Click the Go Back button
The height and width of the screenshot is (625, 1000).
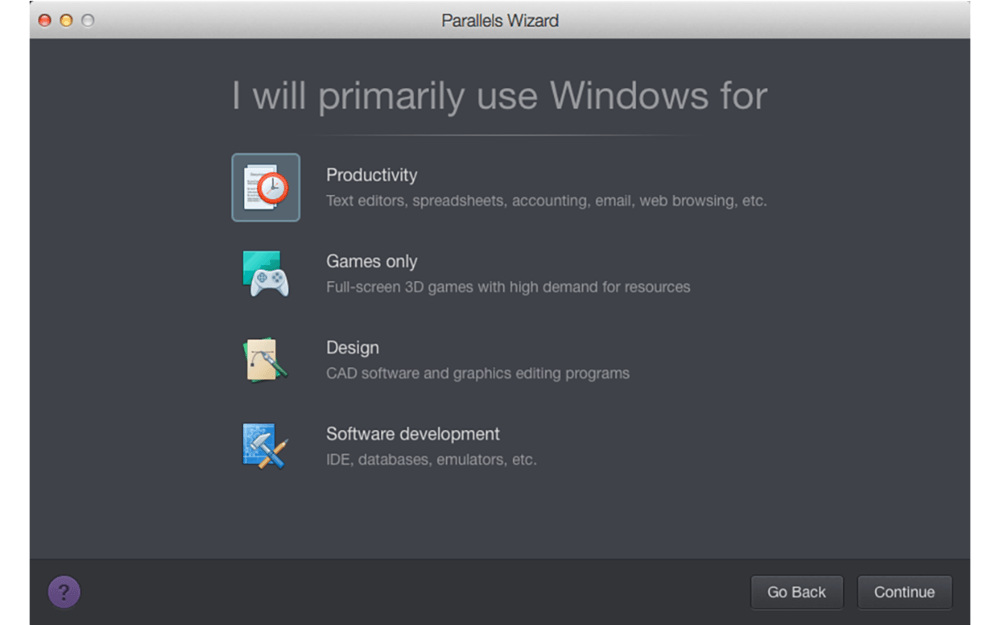click(797, 592)
